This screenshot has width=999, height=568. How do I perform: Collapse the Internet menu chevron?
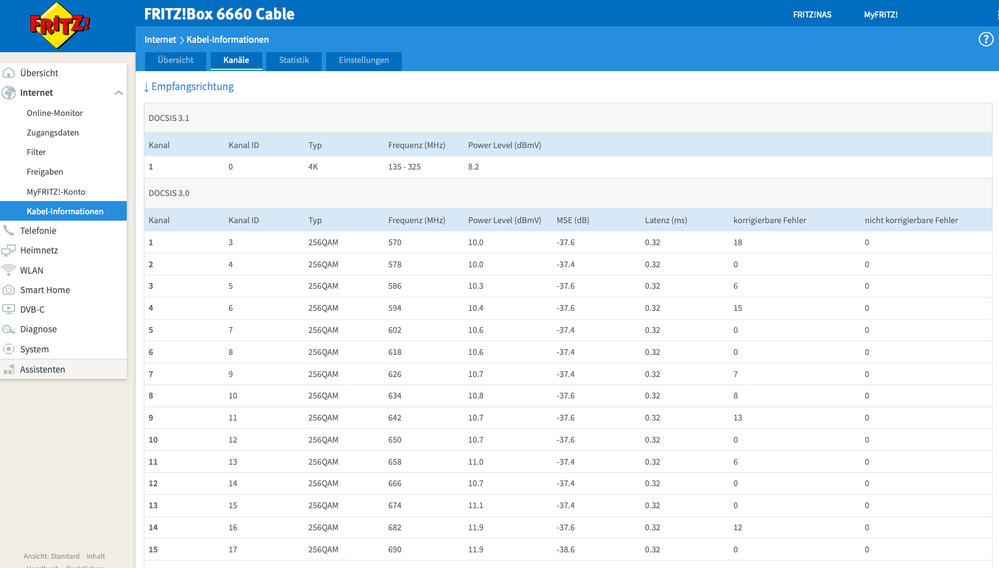coord(119,93)
